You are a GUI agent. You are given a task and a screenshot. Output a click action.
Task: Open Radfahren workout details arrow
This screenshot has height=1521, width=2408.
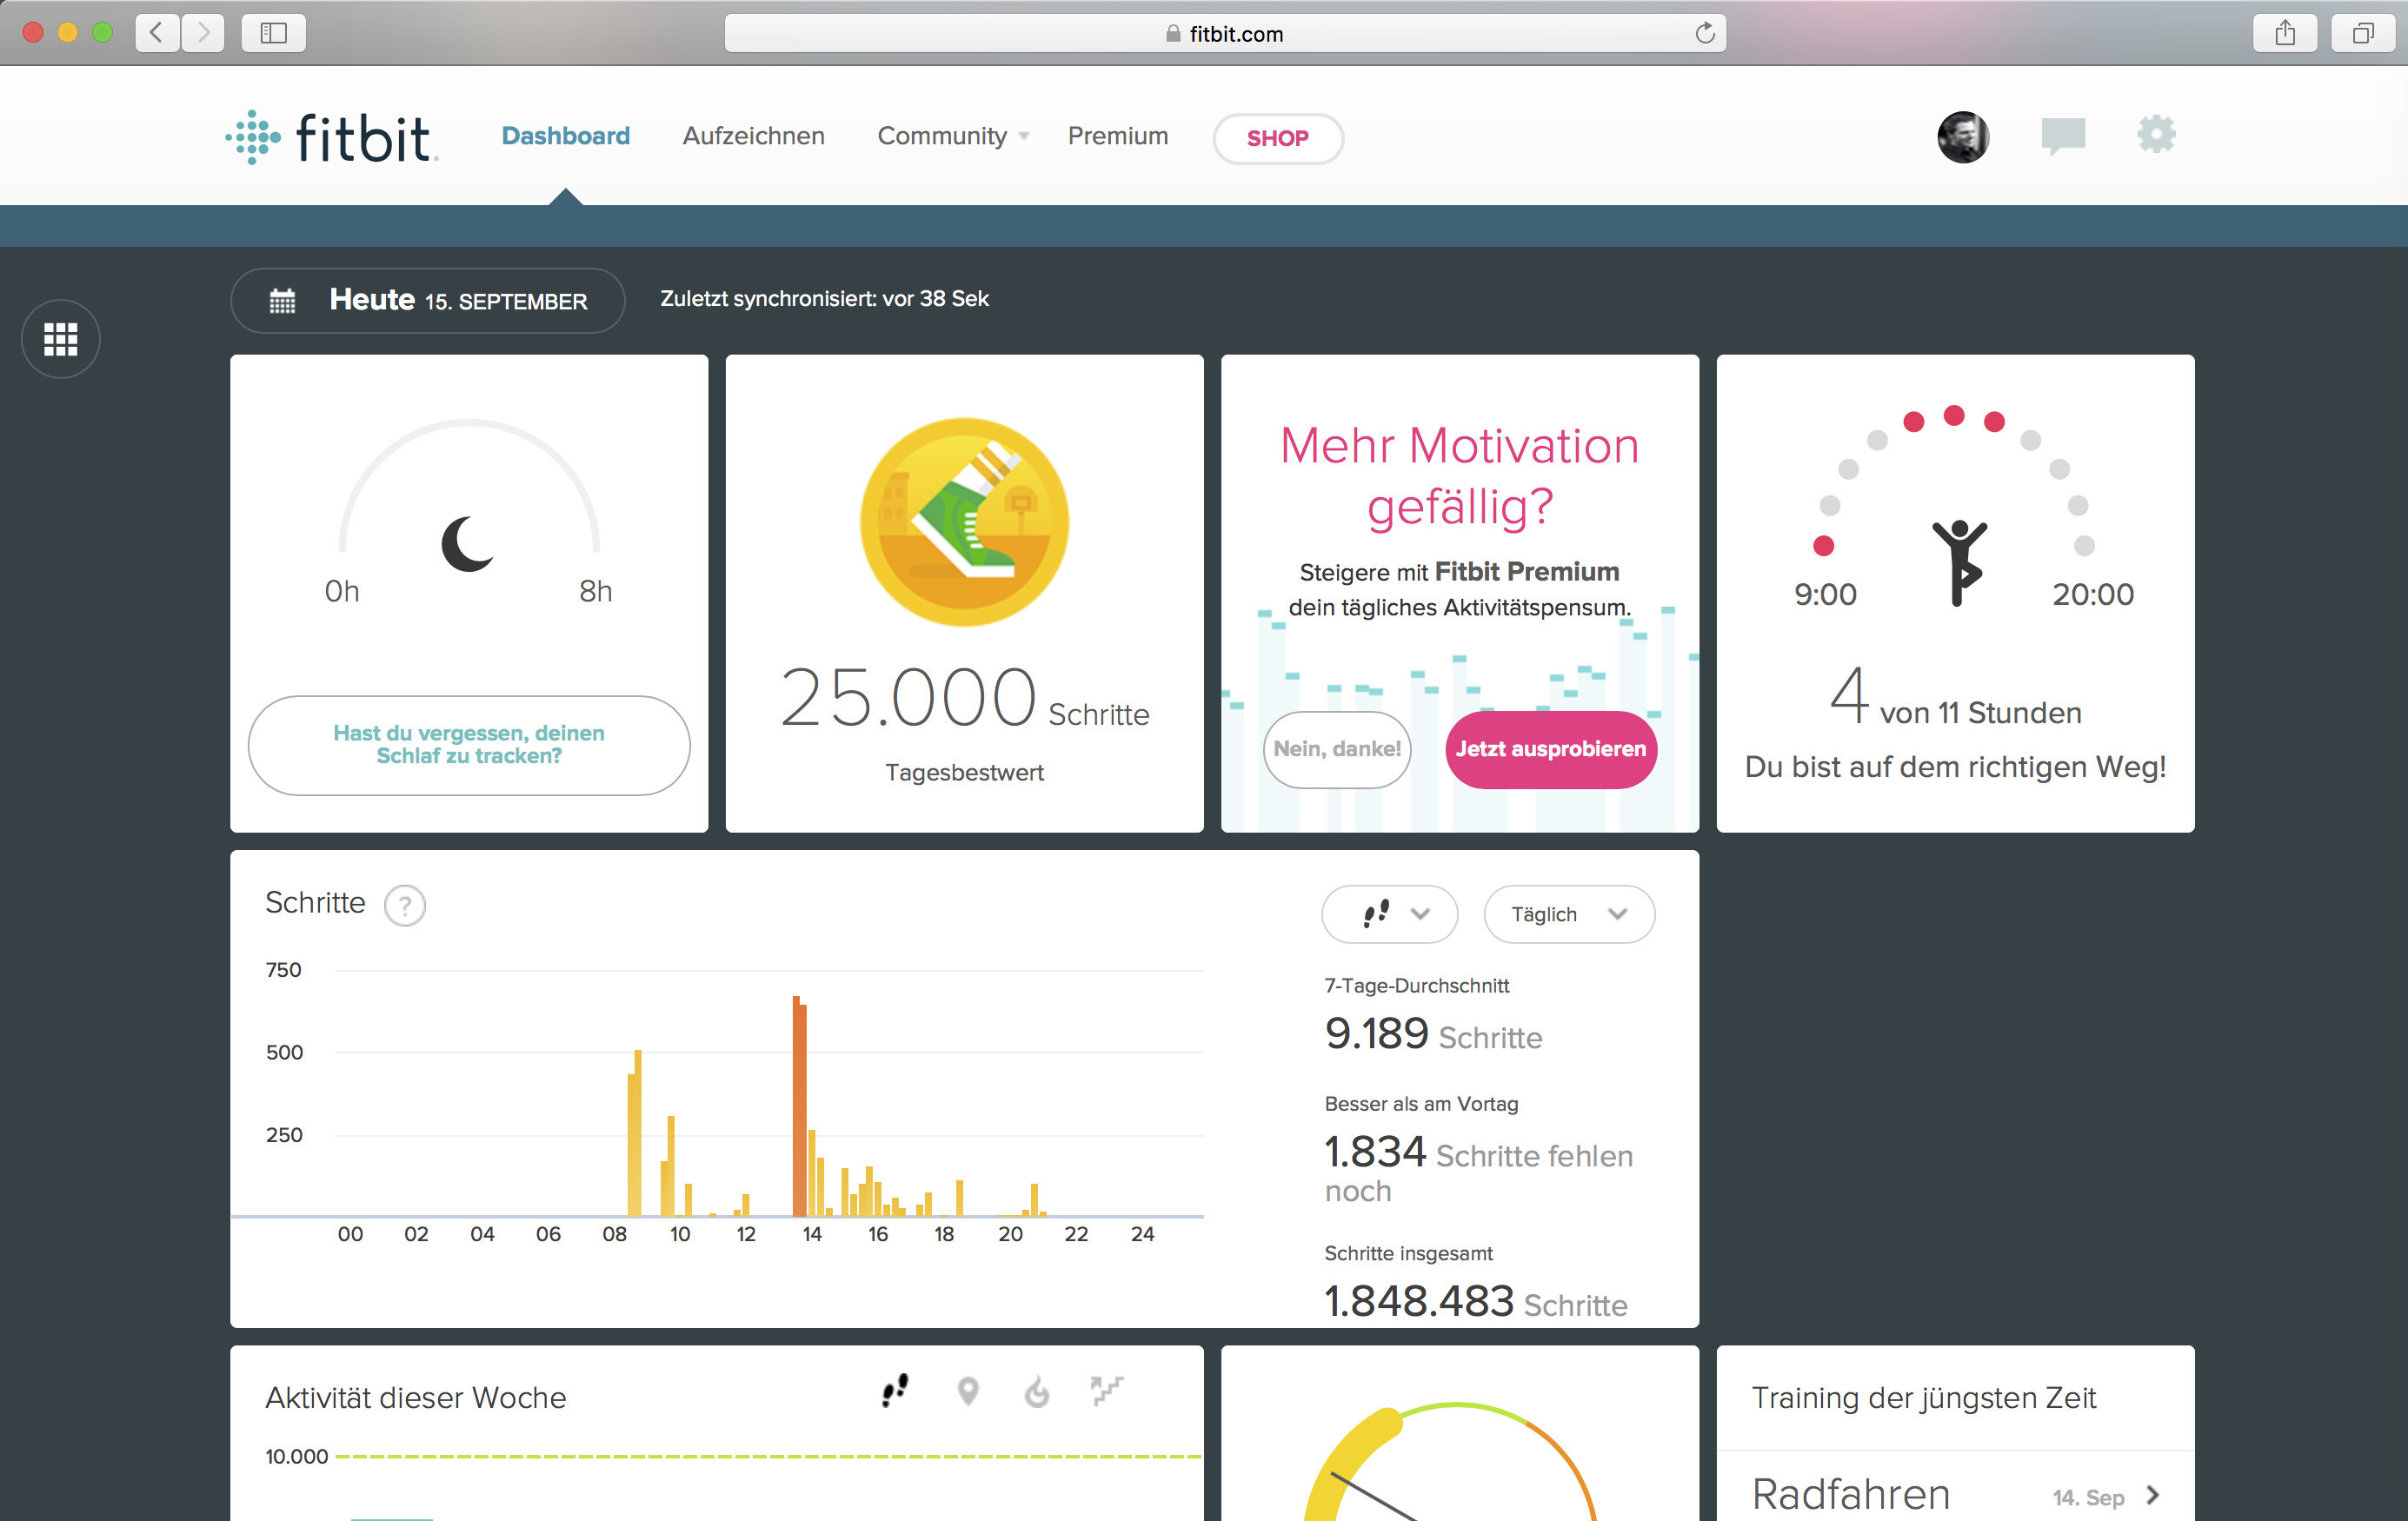click(2153, 1495)
